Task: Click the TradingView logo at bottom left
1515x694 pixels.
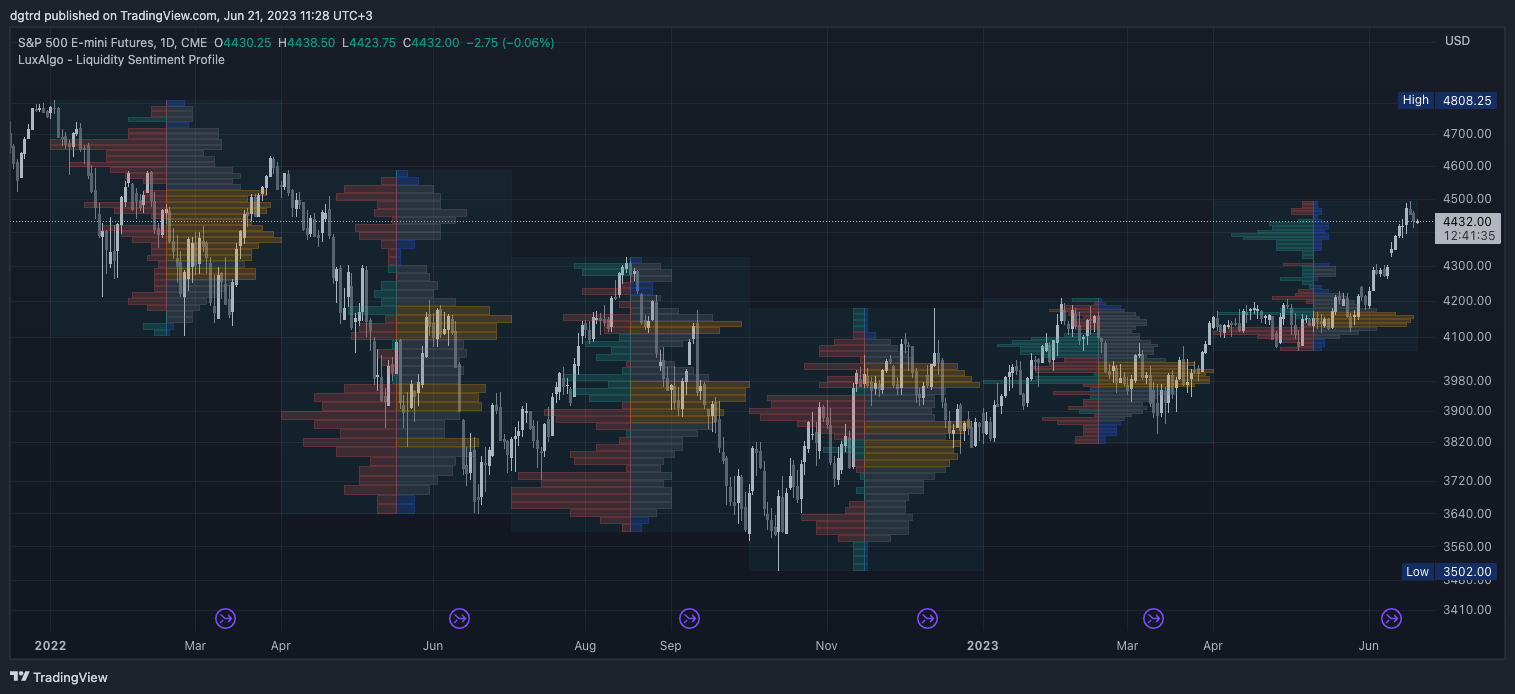Action: (59, 677)
